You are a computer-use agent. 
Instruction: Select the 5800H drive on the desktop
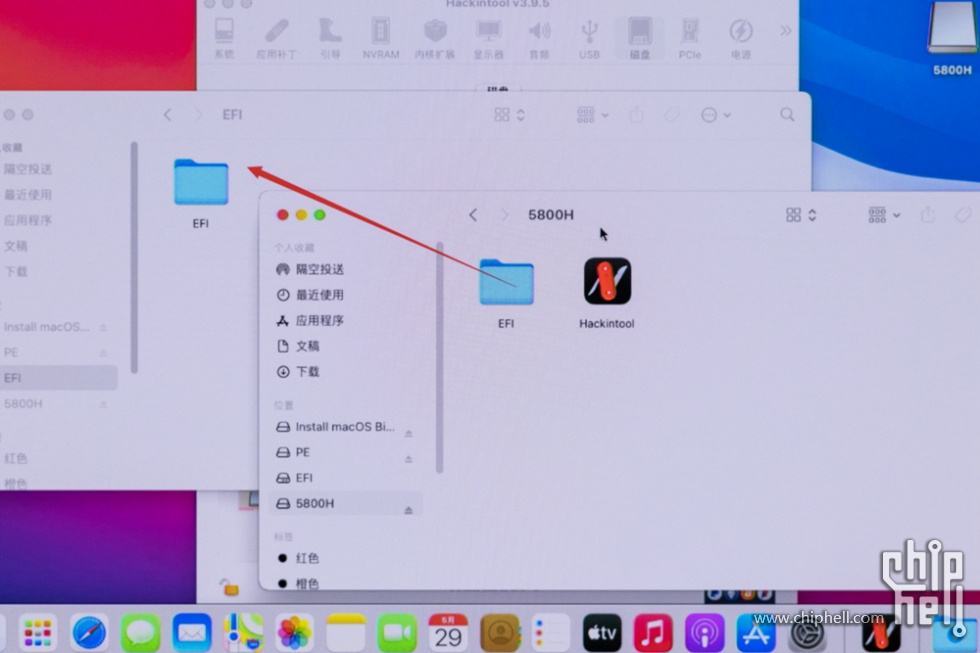(952, 39)
